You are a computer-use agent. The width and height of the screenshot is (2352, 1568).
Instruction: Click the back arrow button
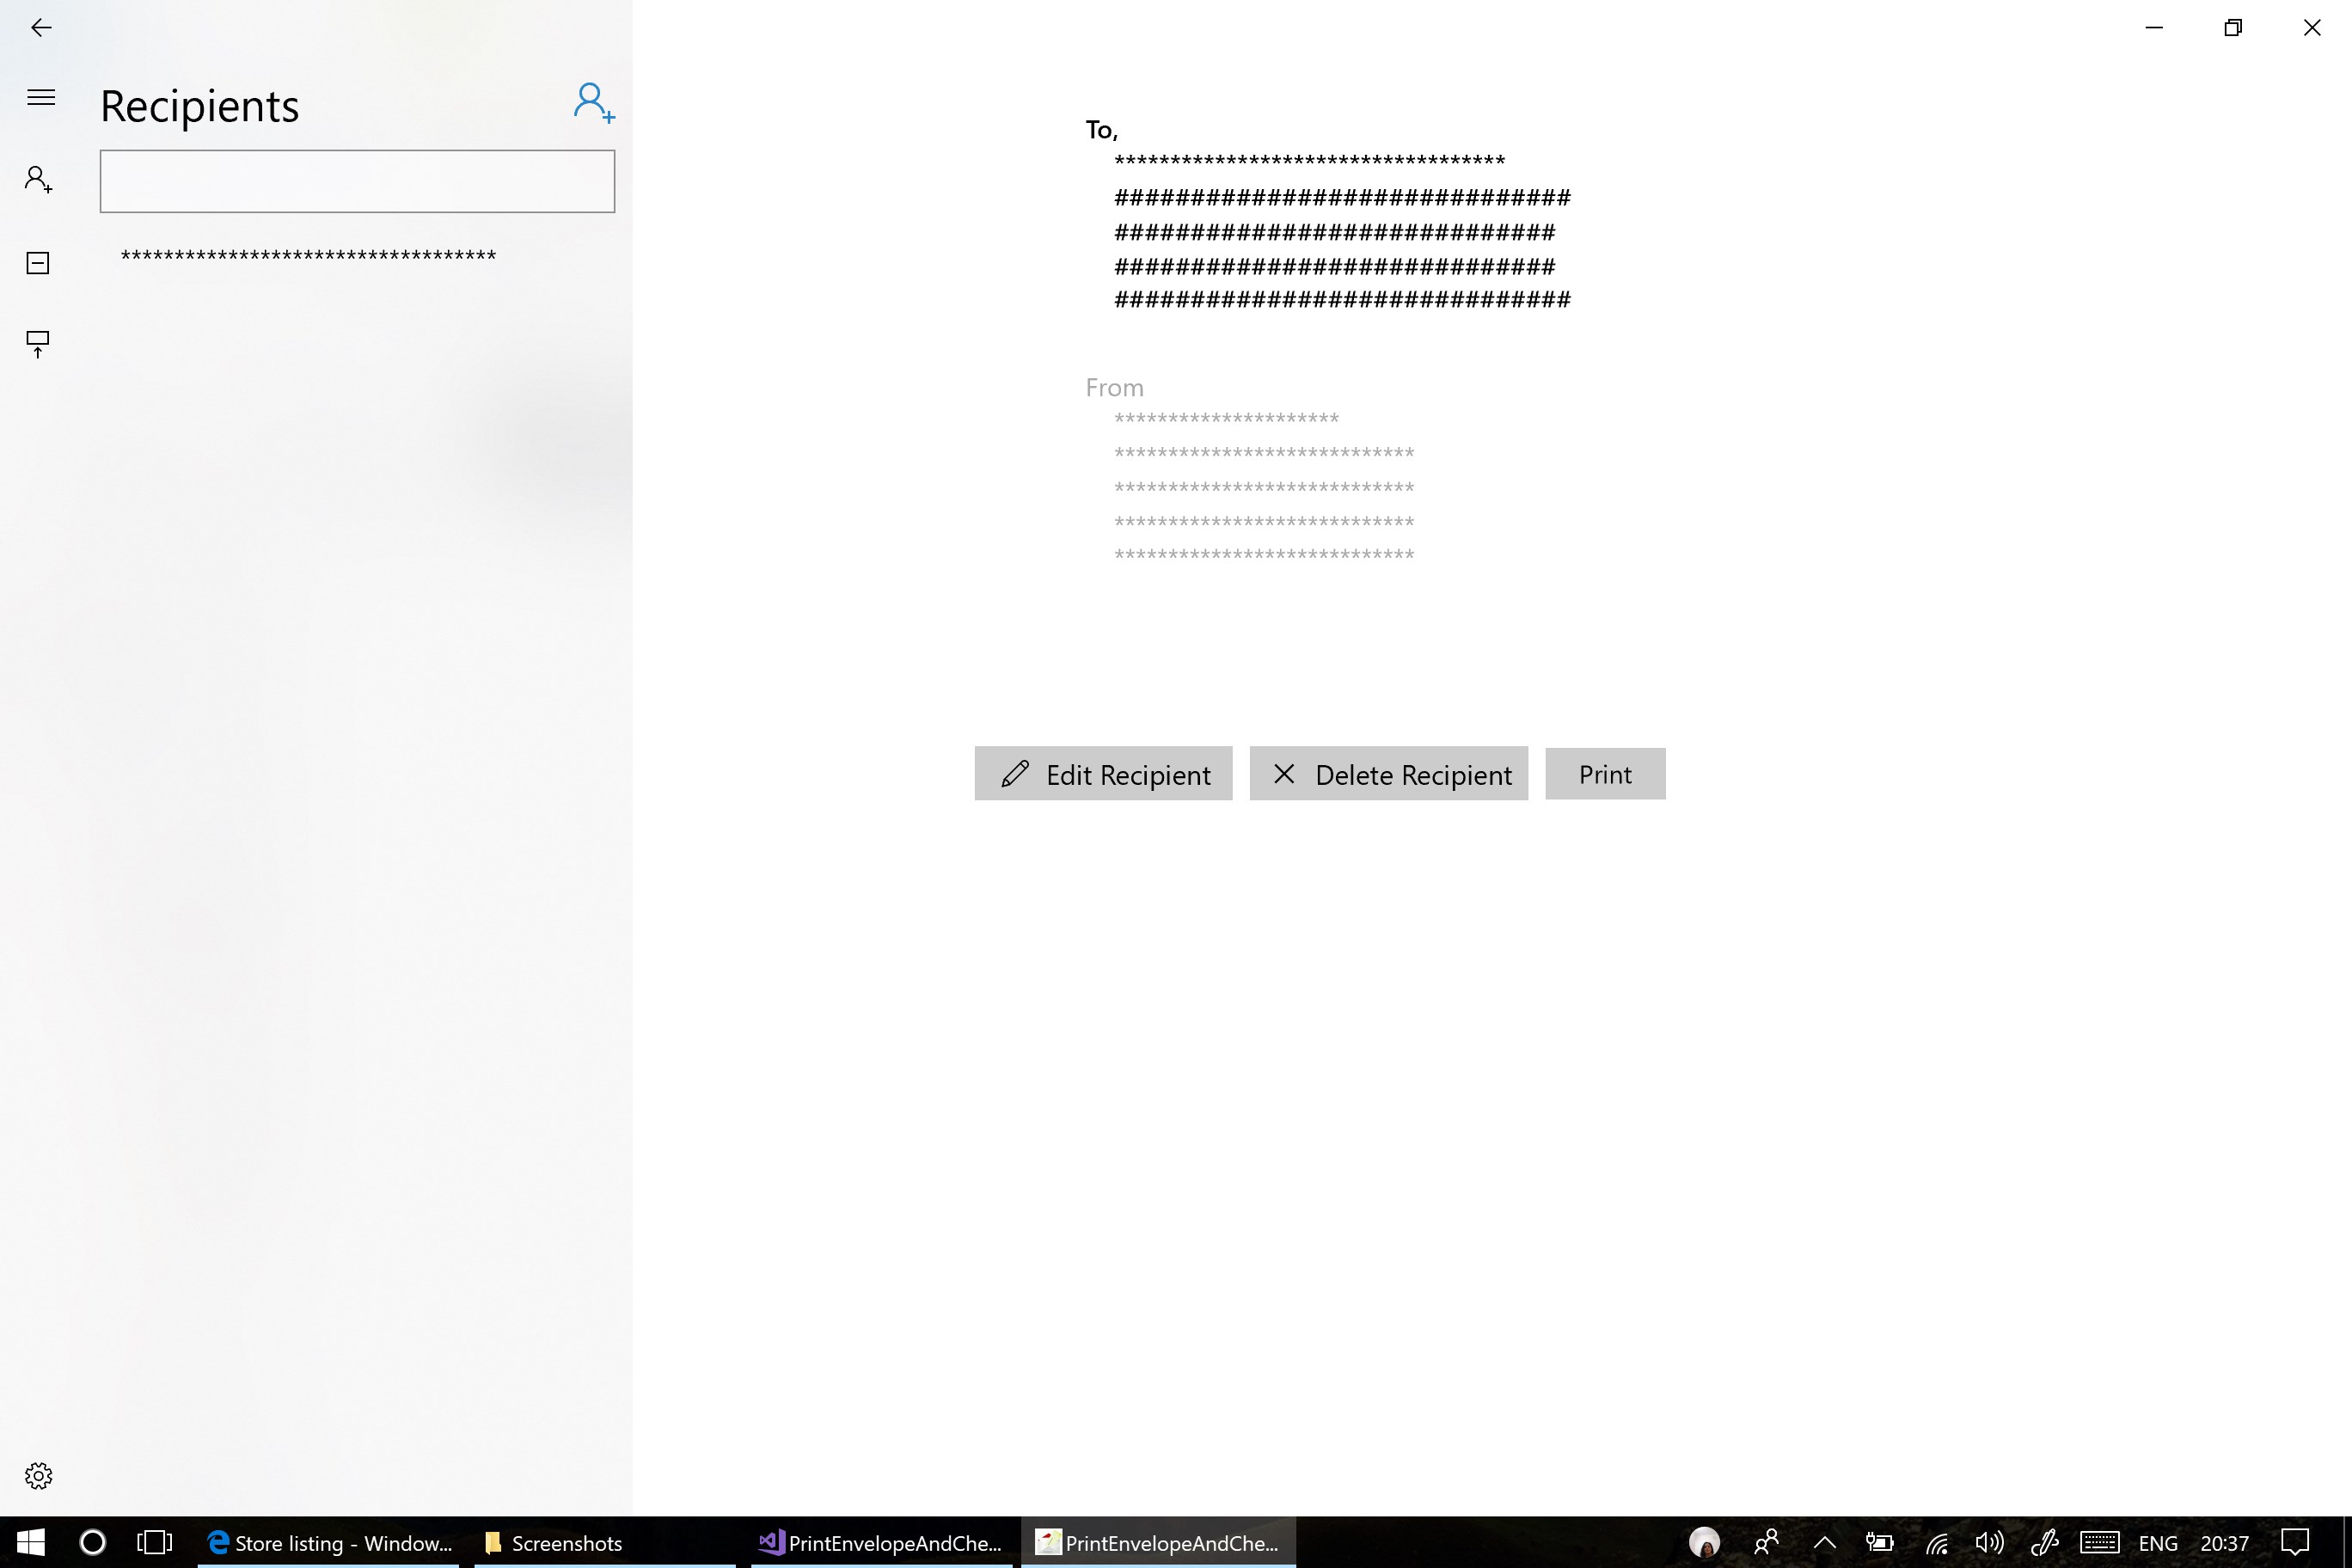[41, 28]
